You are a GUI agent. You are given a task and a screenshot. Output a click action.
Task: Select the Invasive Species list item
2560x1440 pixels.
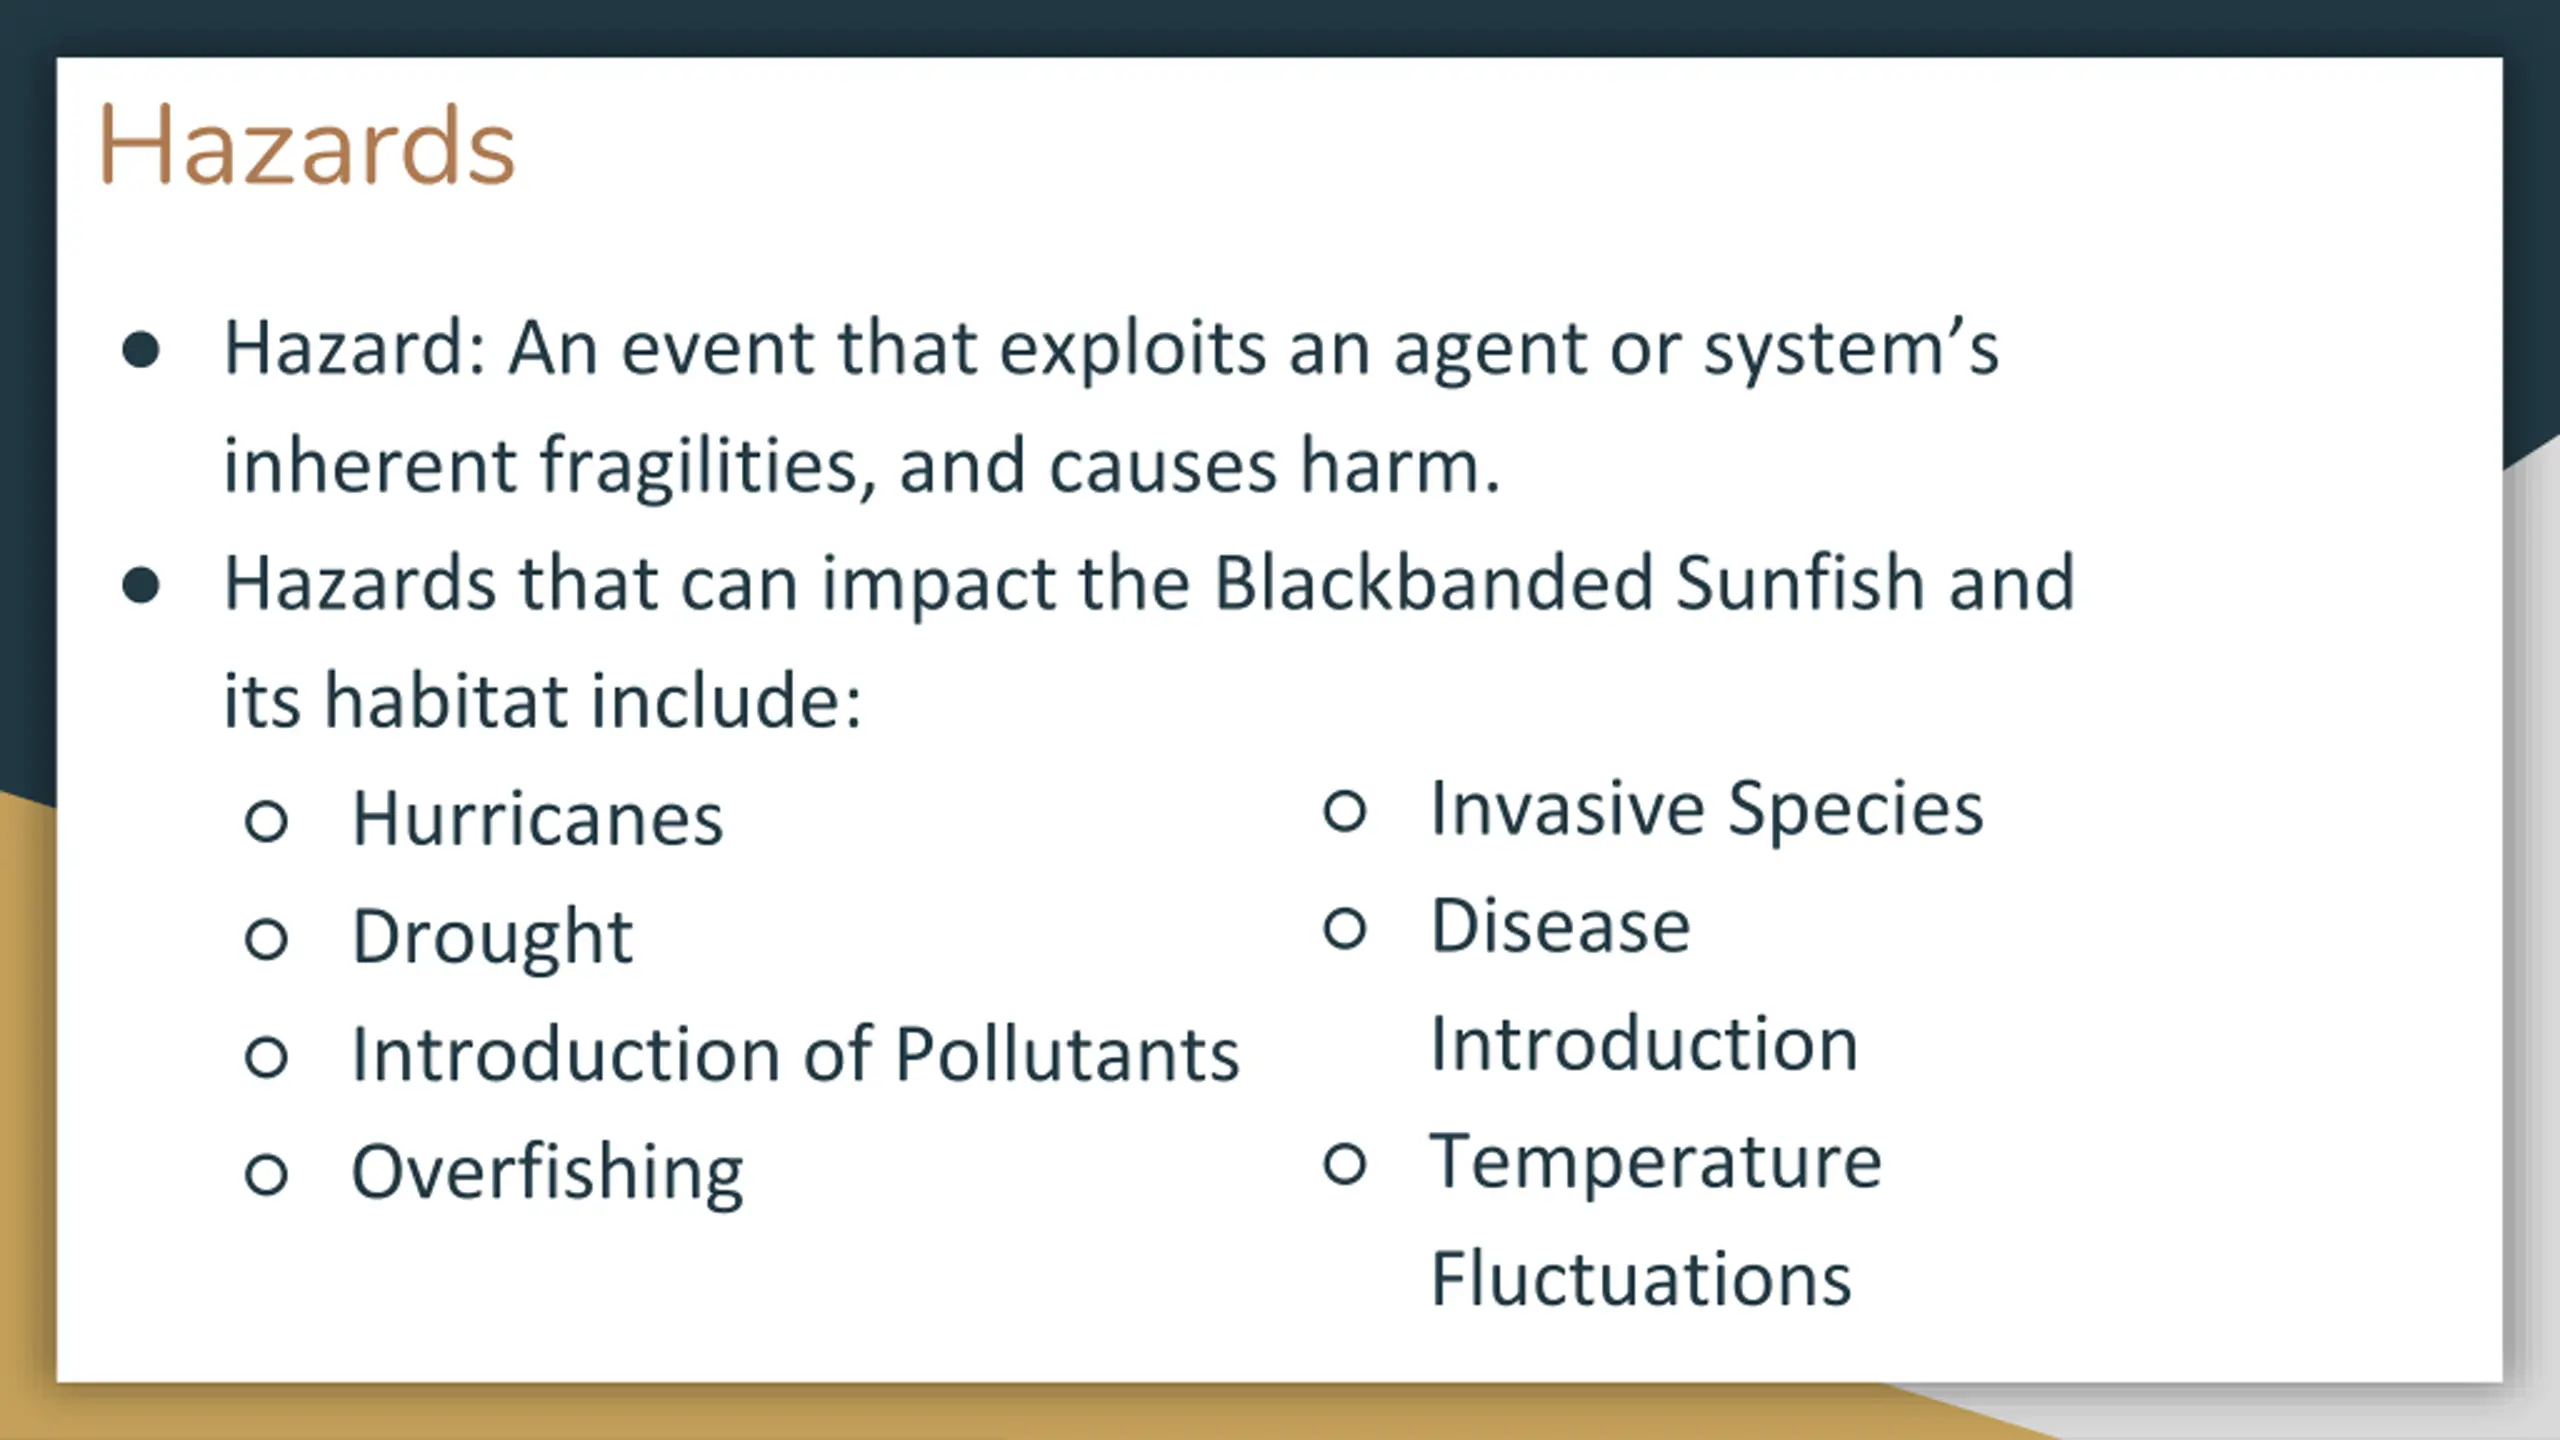coord(1707,808)
